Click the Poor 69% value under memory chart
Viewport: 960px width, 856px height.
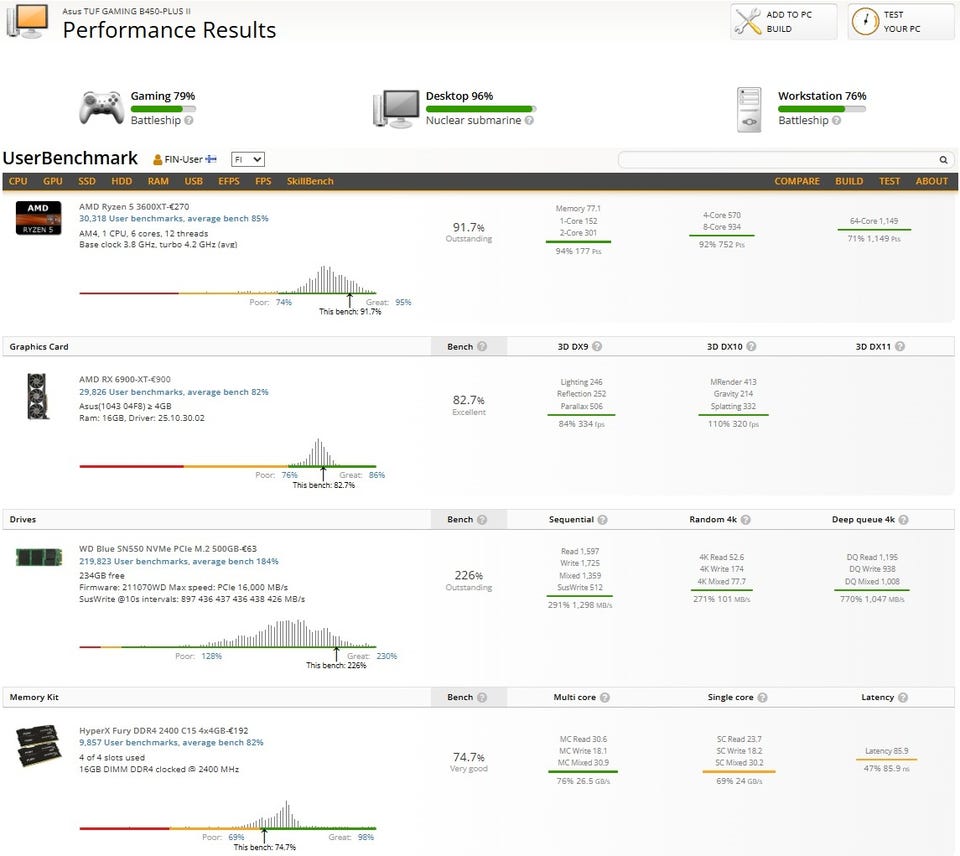[236, 838]
